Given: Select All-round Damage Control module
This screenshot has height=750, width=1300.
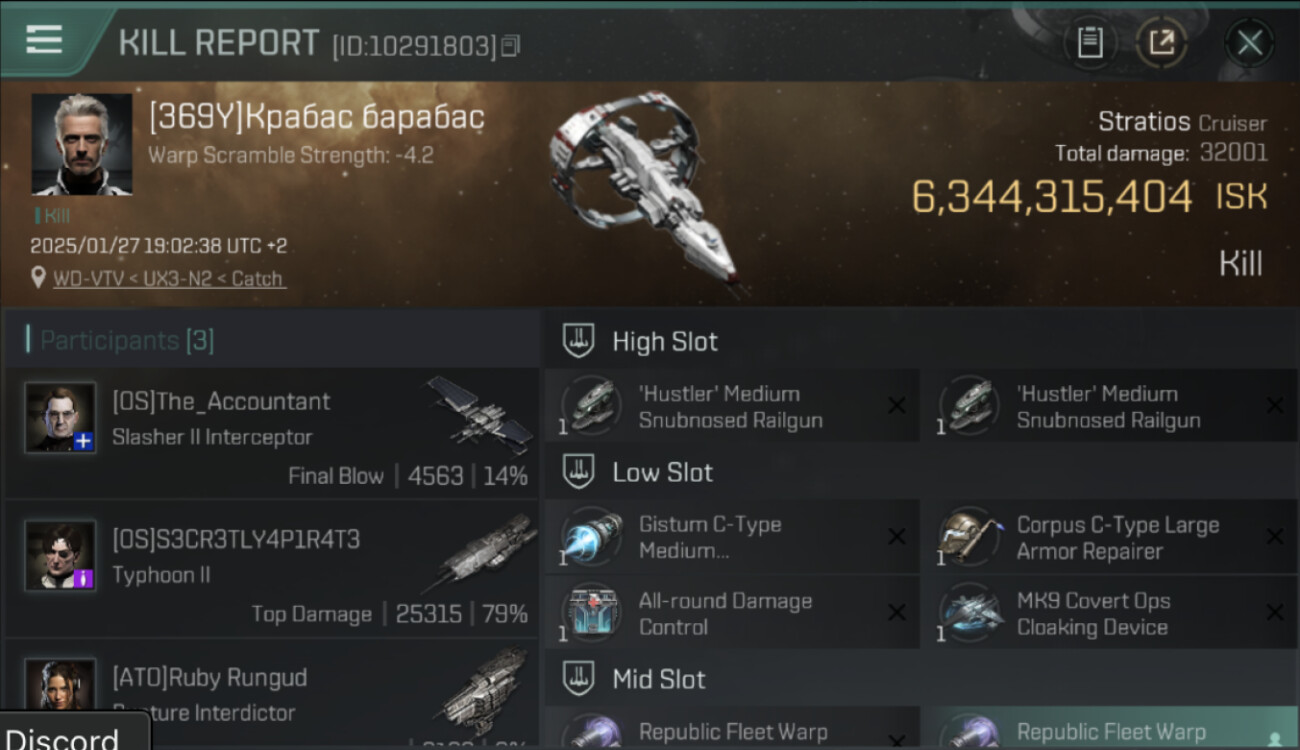Looking at the screenshot, I should click(x=732, y=613).
